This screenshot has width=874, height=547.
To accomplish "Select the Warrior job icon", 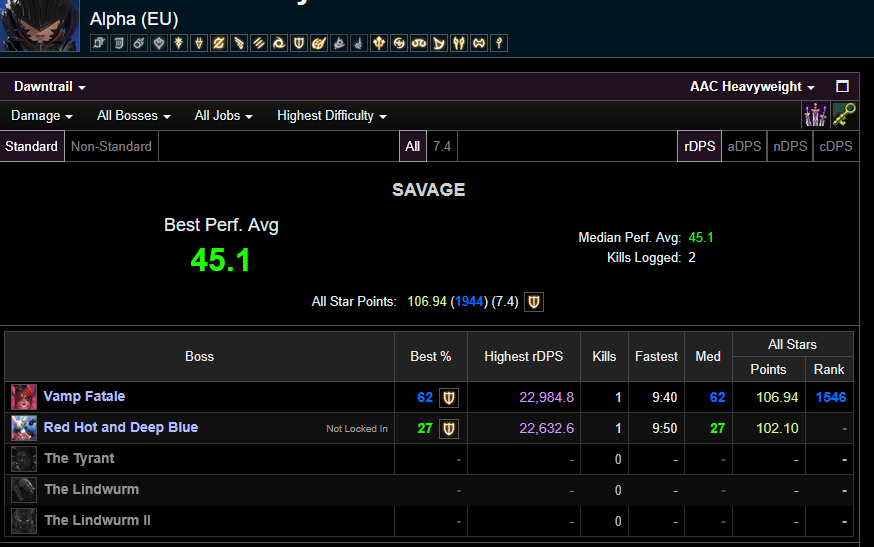I will click(479, 43).
